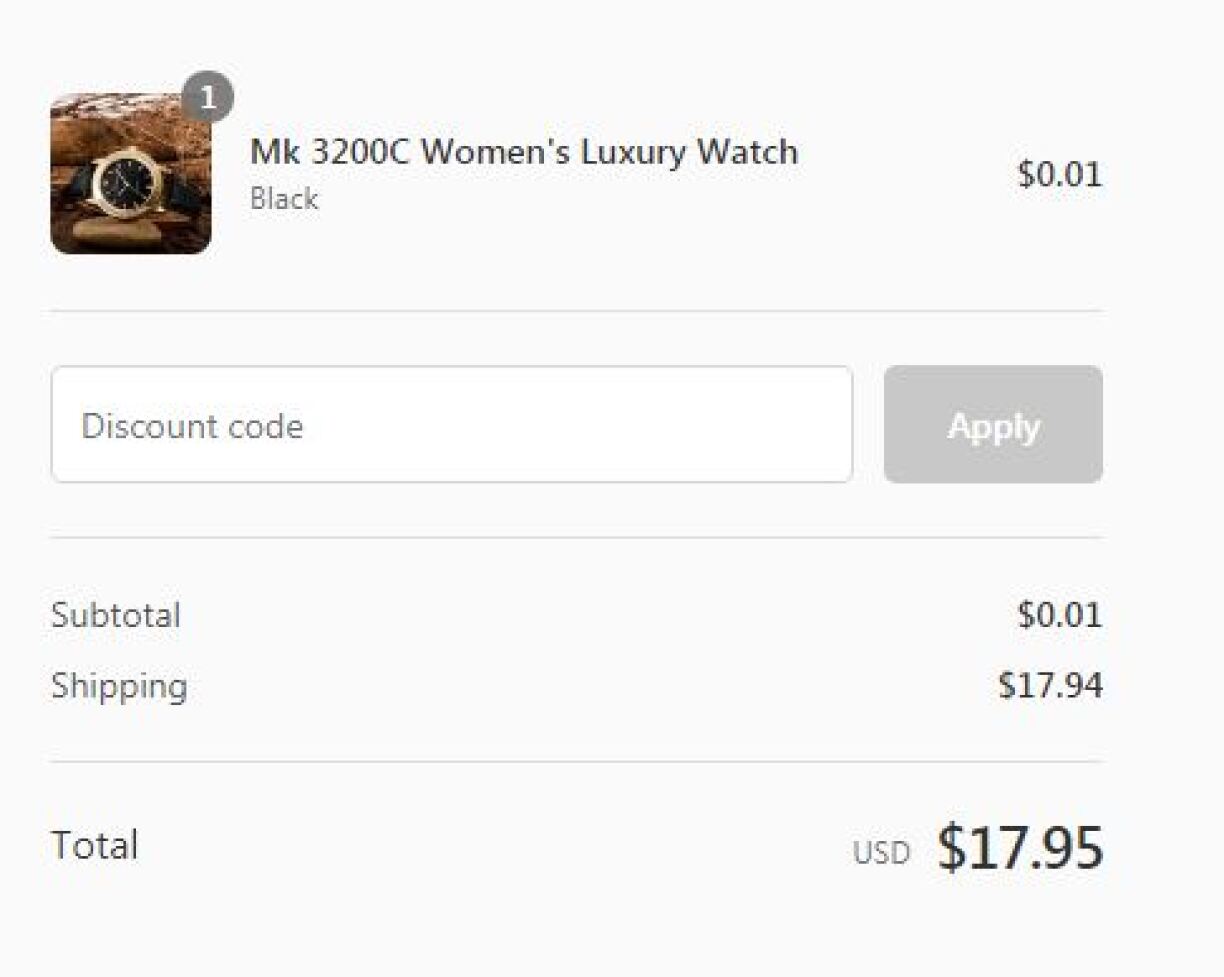Select the Black variant label

click(283, 199)
